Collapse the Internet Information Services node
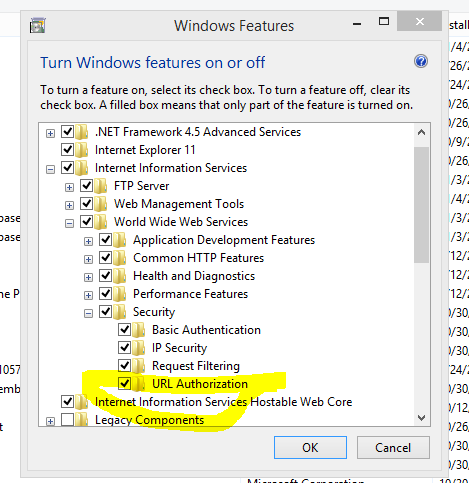 pos(50,170)
